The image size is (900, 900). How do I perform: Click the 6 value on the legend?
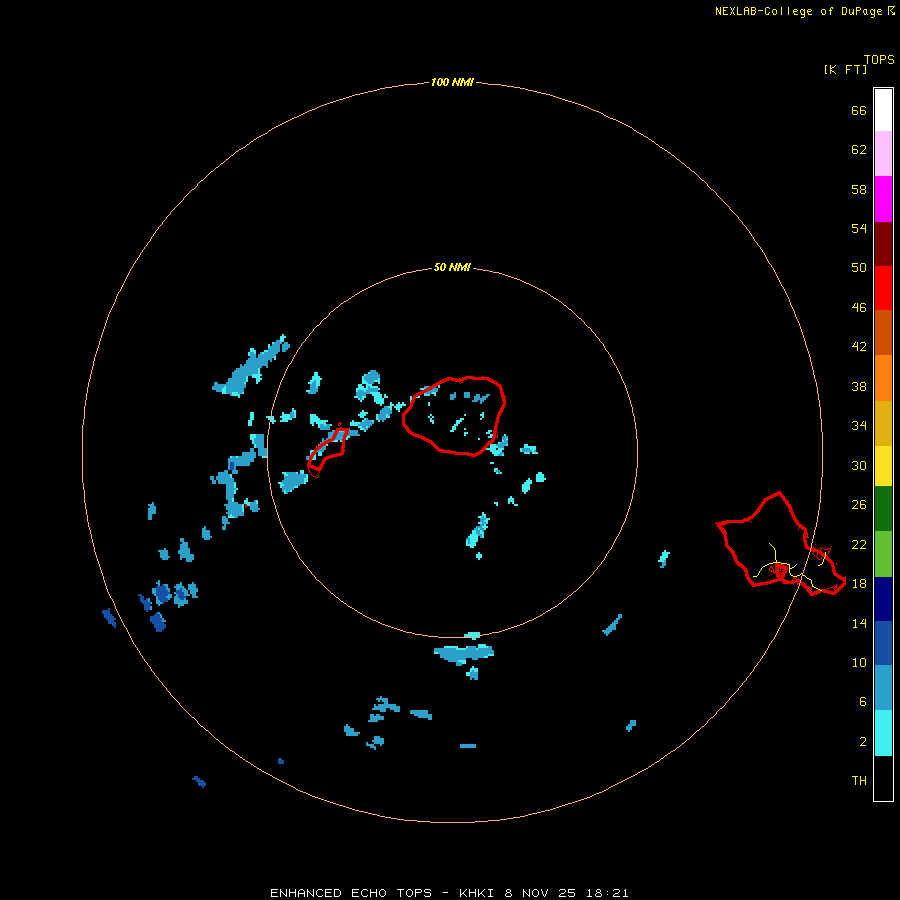pyautogui.click(x=862, y=702)
